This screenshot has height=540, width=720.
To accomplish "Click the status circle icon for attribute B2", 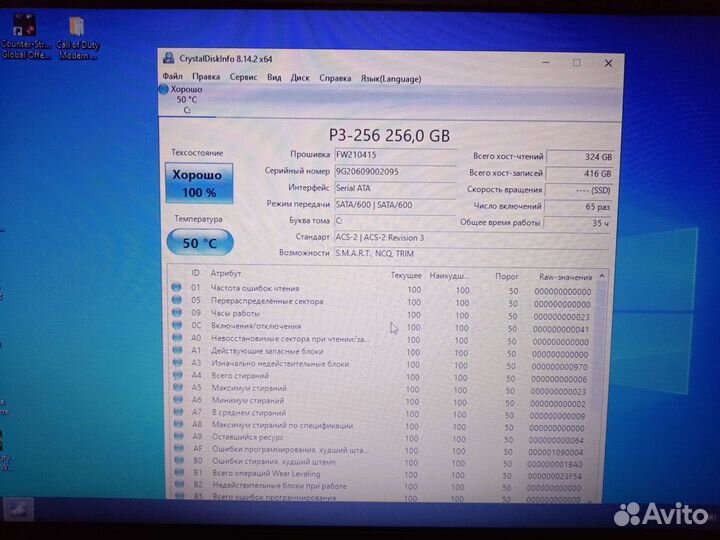I will click(x=180, y=484).
